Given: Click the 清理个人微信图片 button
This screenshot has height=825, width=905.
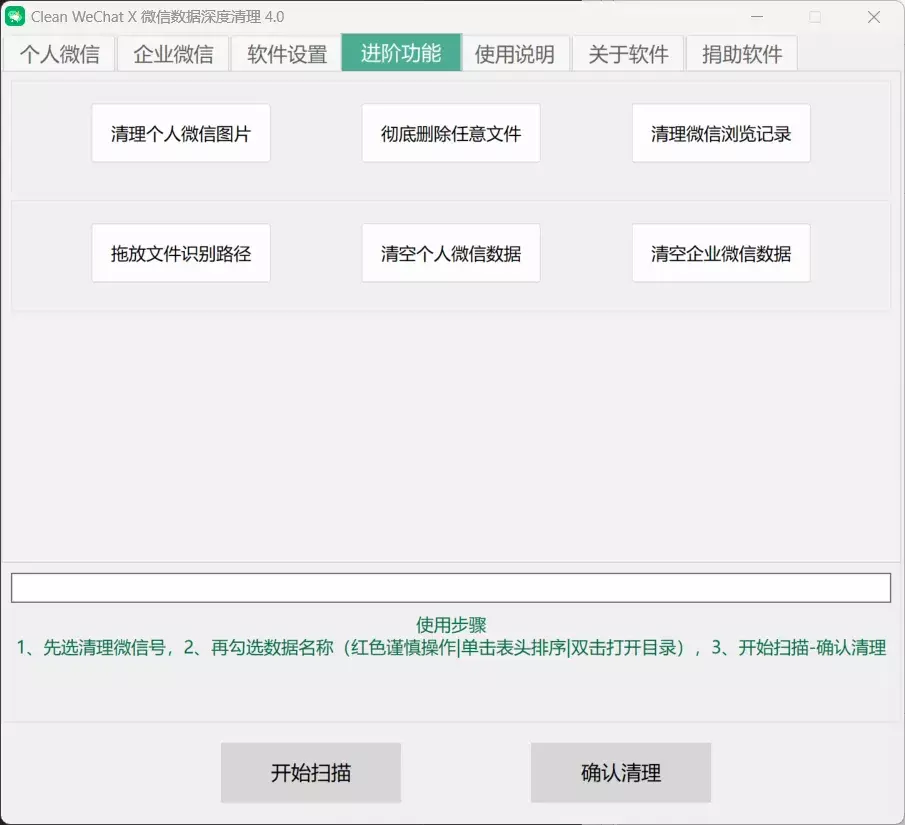Looking at the screenshot, I should tap(181, 133).
